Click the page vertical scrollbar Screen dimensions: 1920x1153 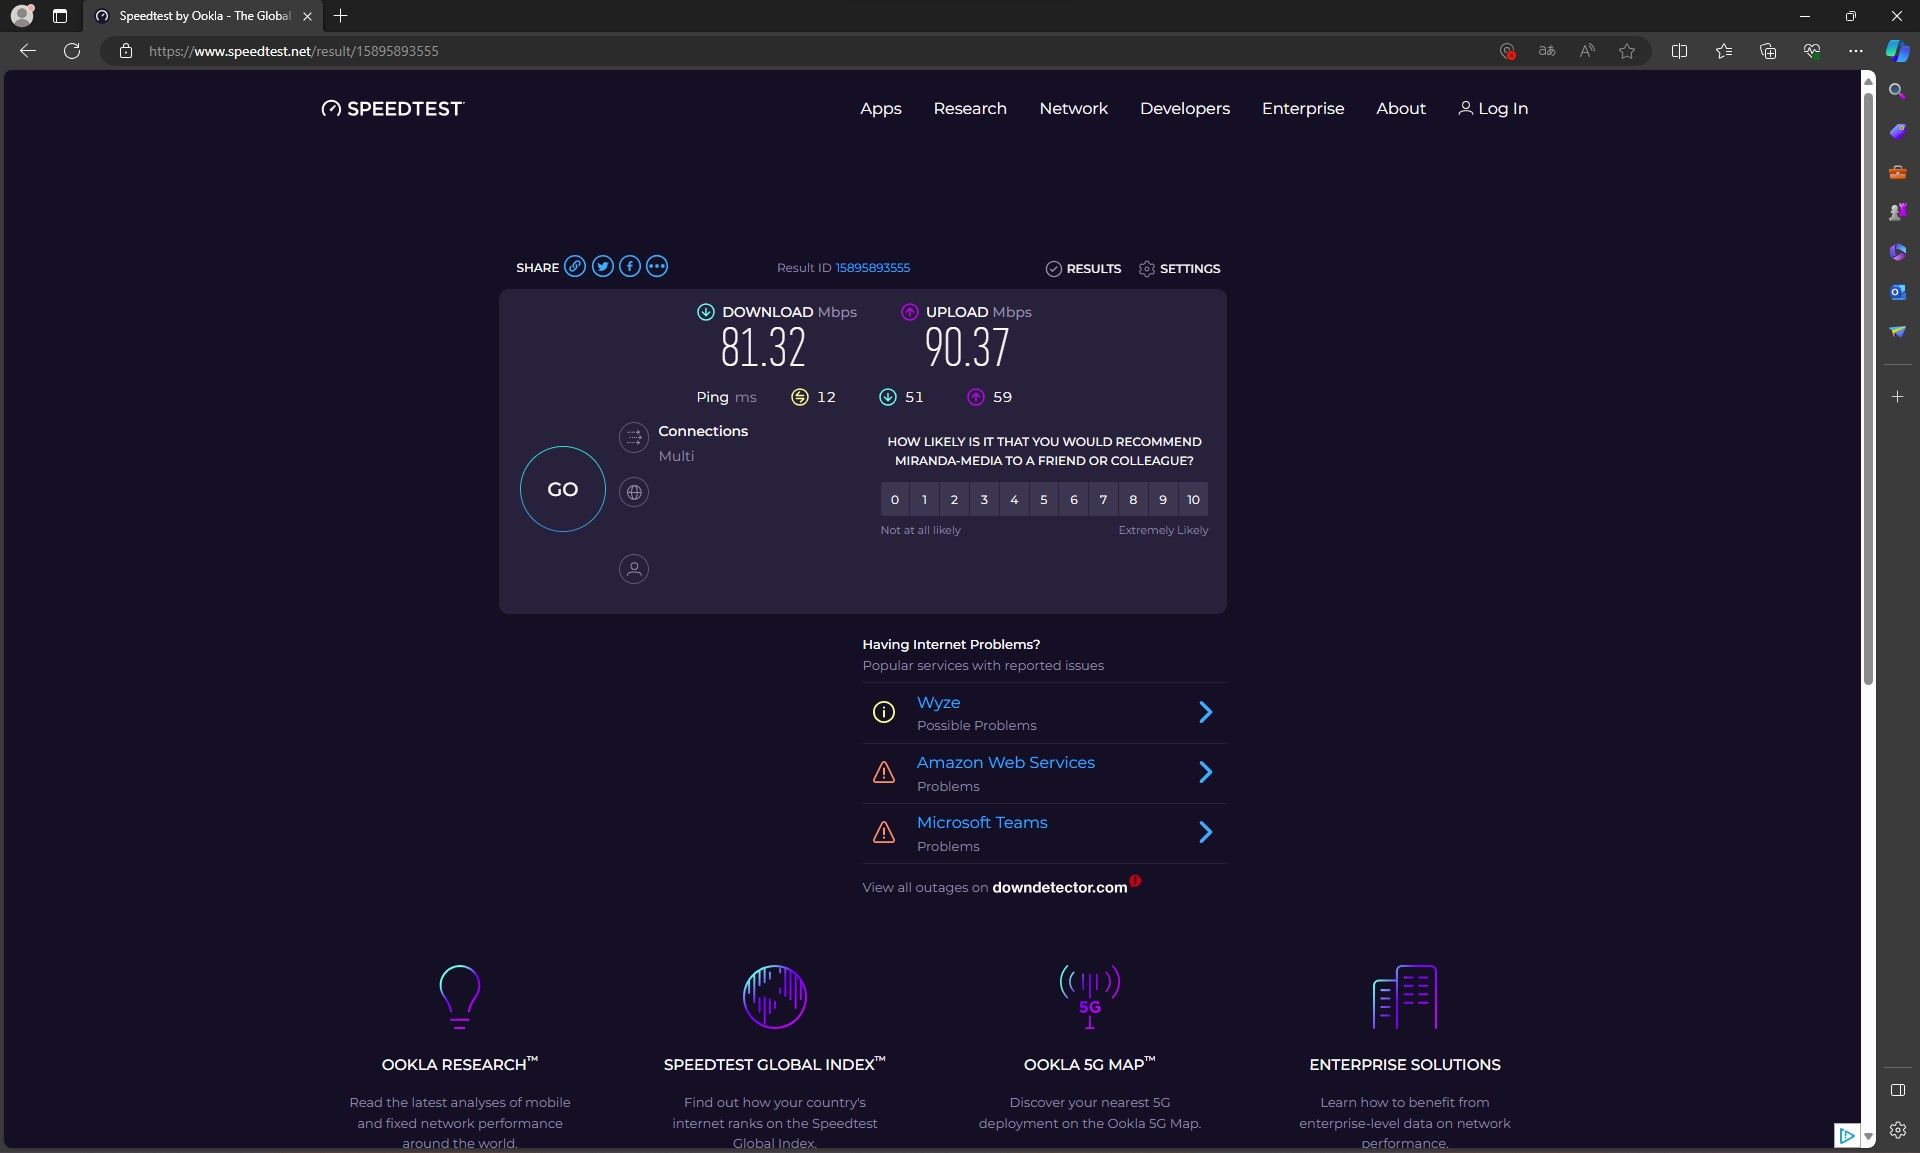[x=1868, y=390]
